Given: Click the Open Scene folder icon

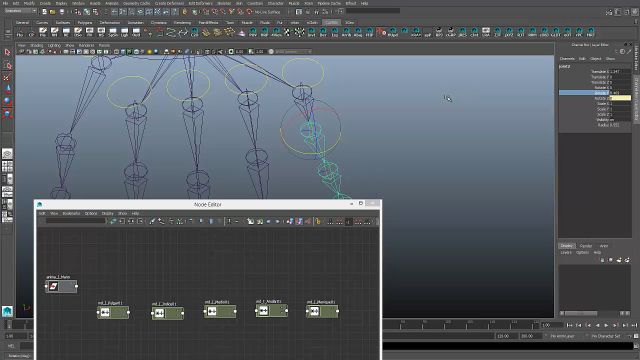Looking at the screenshot, I should pos(53,12).
